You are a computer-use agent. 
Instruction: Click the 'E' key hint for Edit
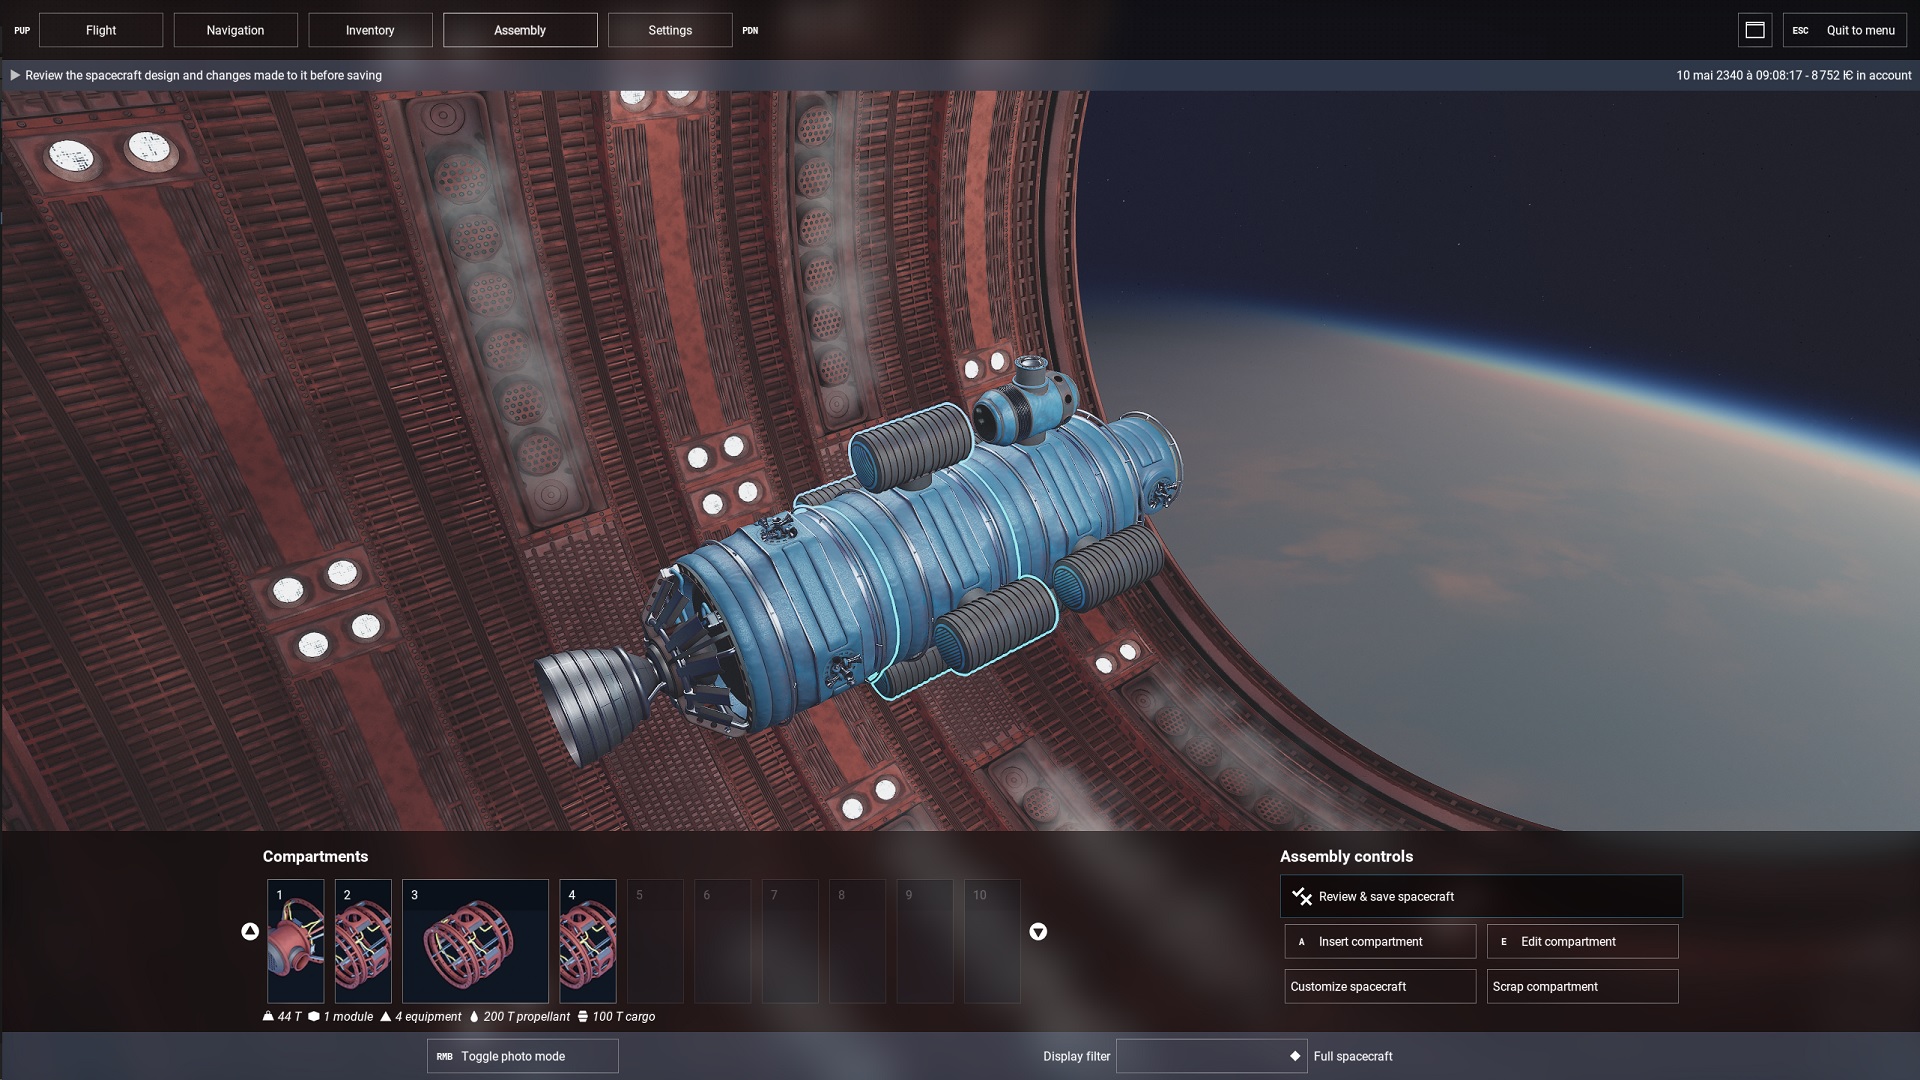coord(1503,942)
